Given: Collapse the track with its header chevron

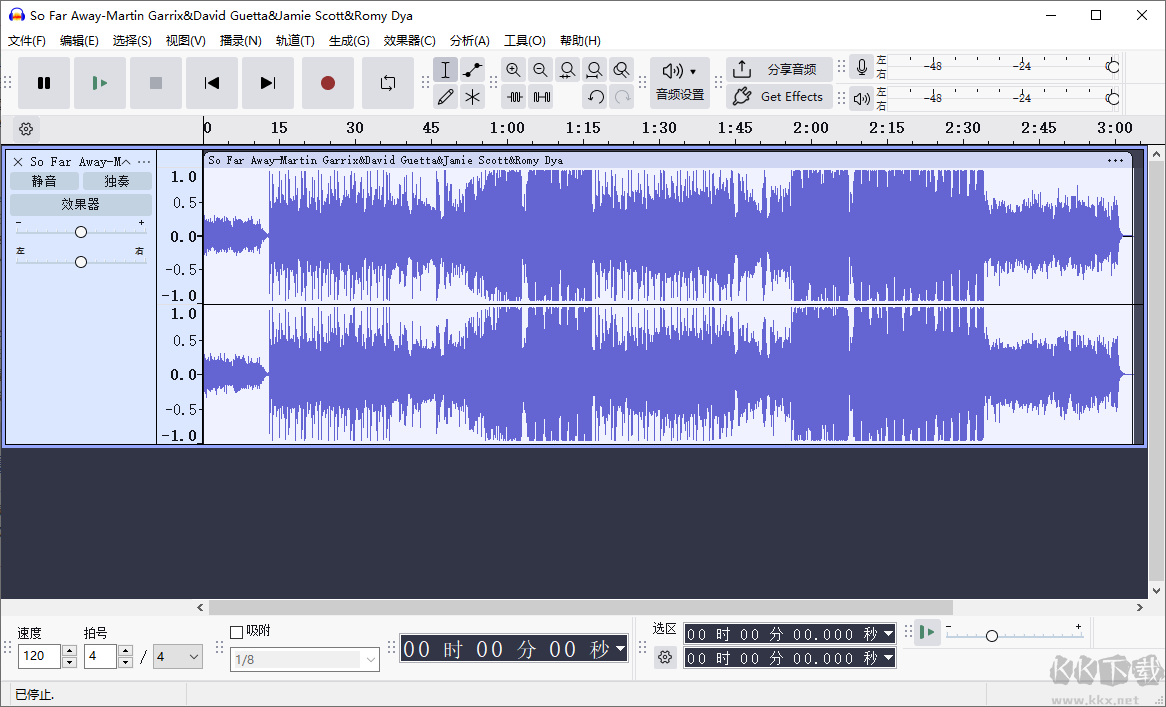Looking at the screenshot, I should pos(124,160).
